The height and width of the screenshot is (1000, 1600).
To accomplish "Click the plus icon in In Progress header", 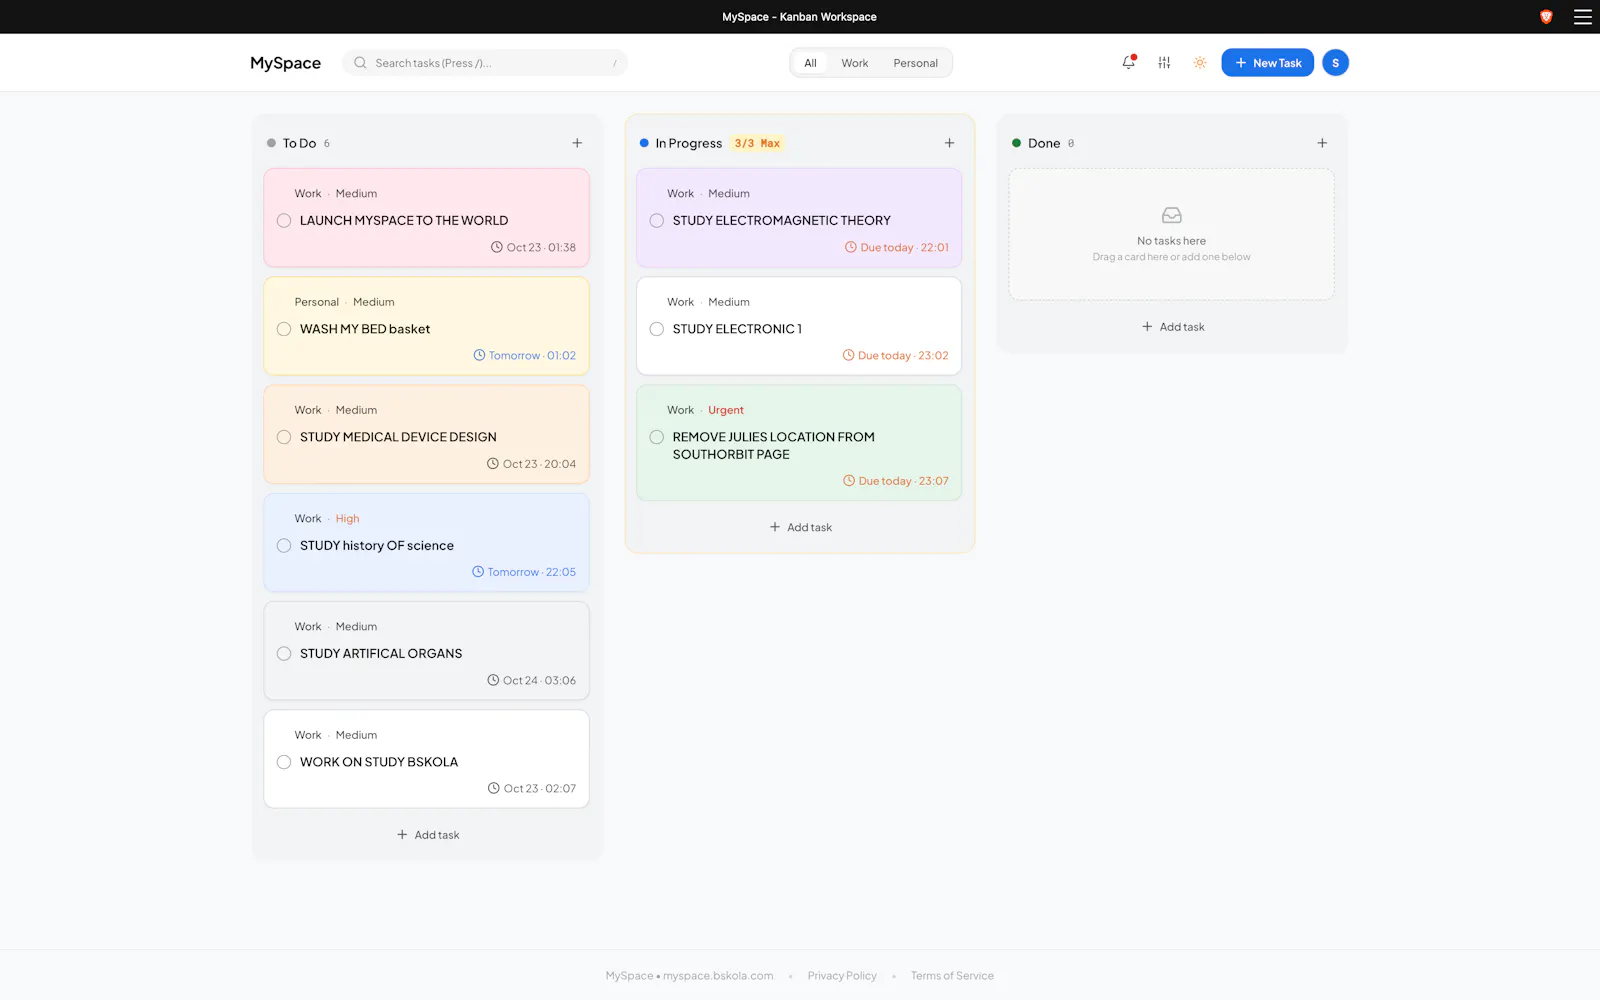I will click(949, 143).
